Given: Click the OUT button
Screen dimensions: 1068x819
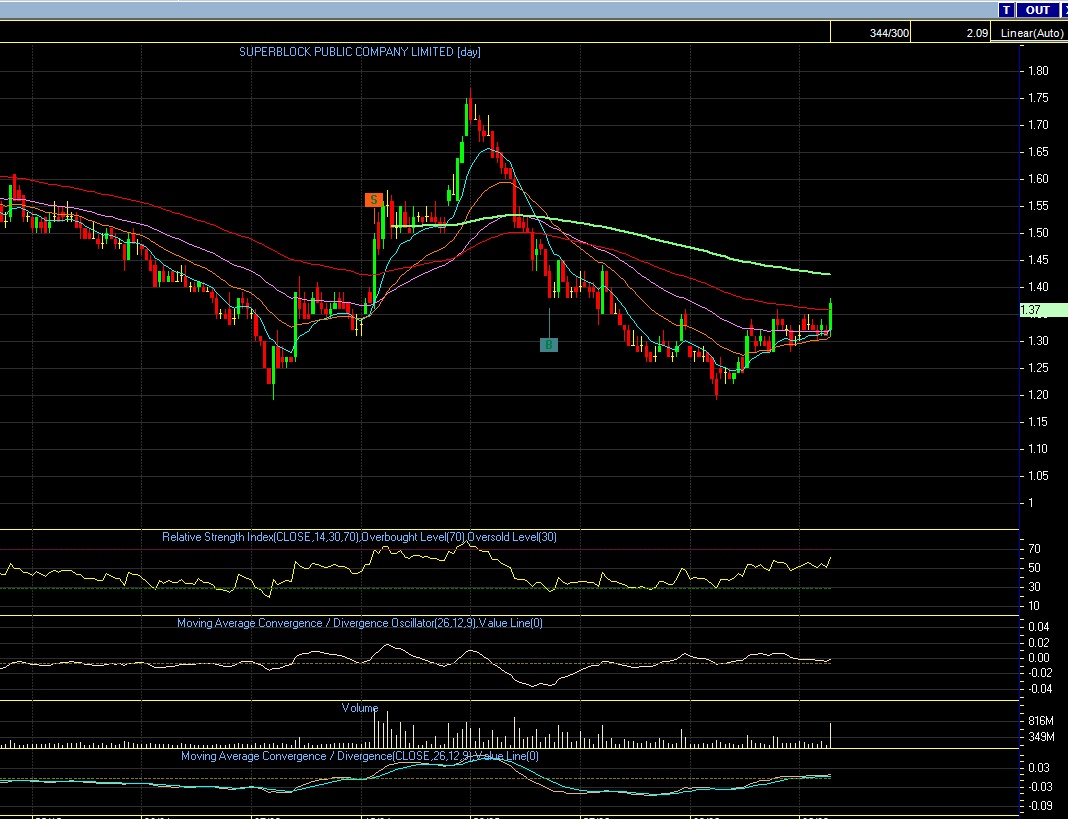Looking at the screenshot, I should pos(1037,10).
